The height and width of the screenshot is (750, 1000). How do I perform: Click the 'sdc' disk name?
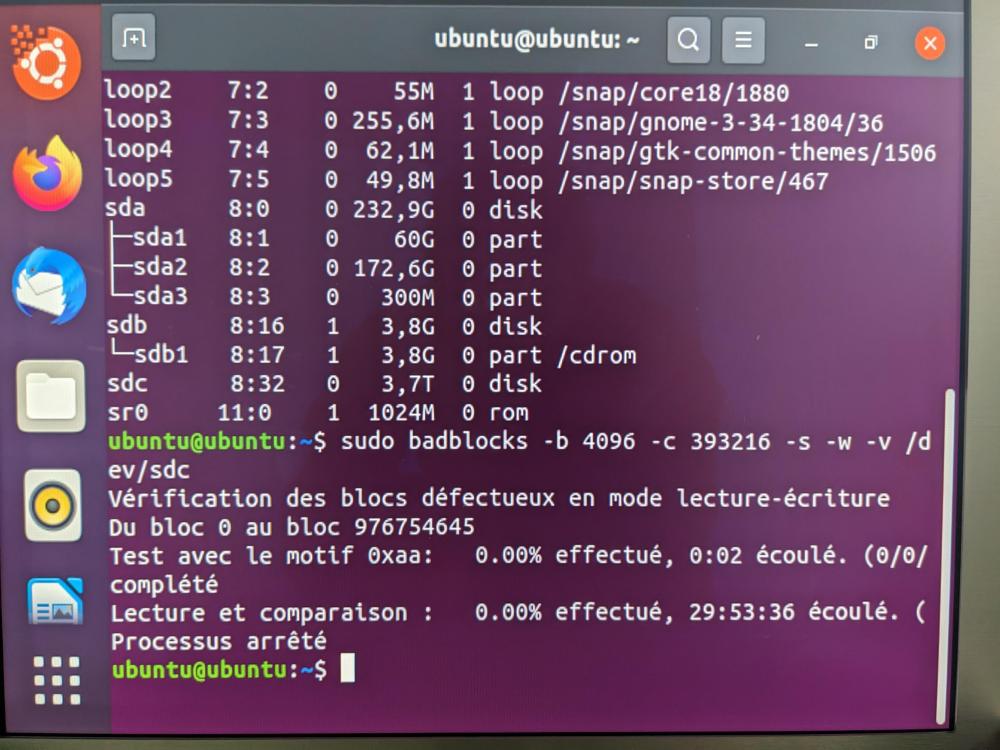pos(128,383)
